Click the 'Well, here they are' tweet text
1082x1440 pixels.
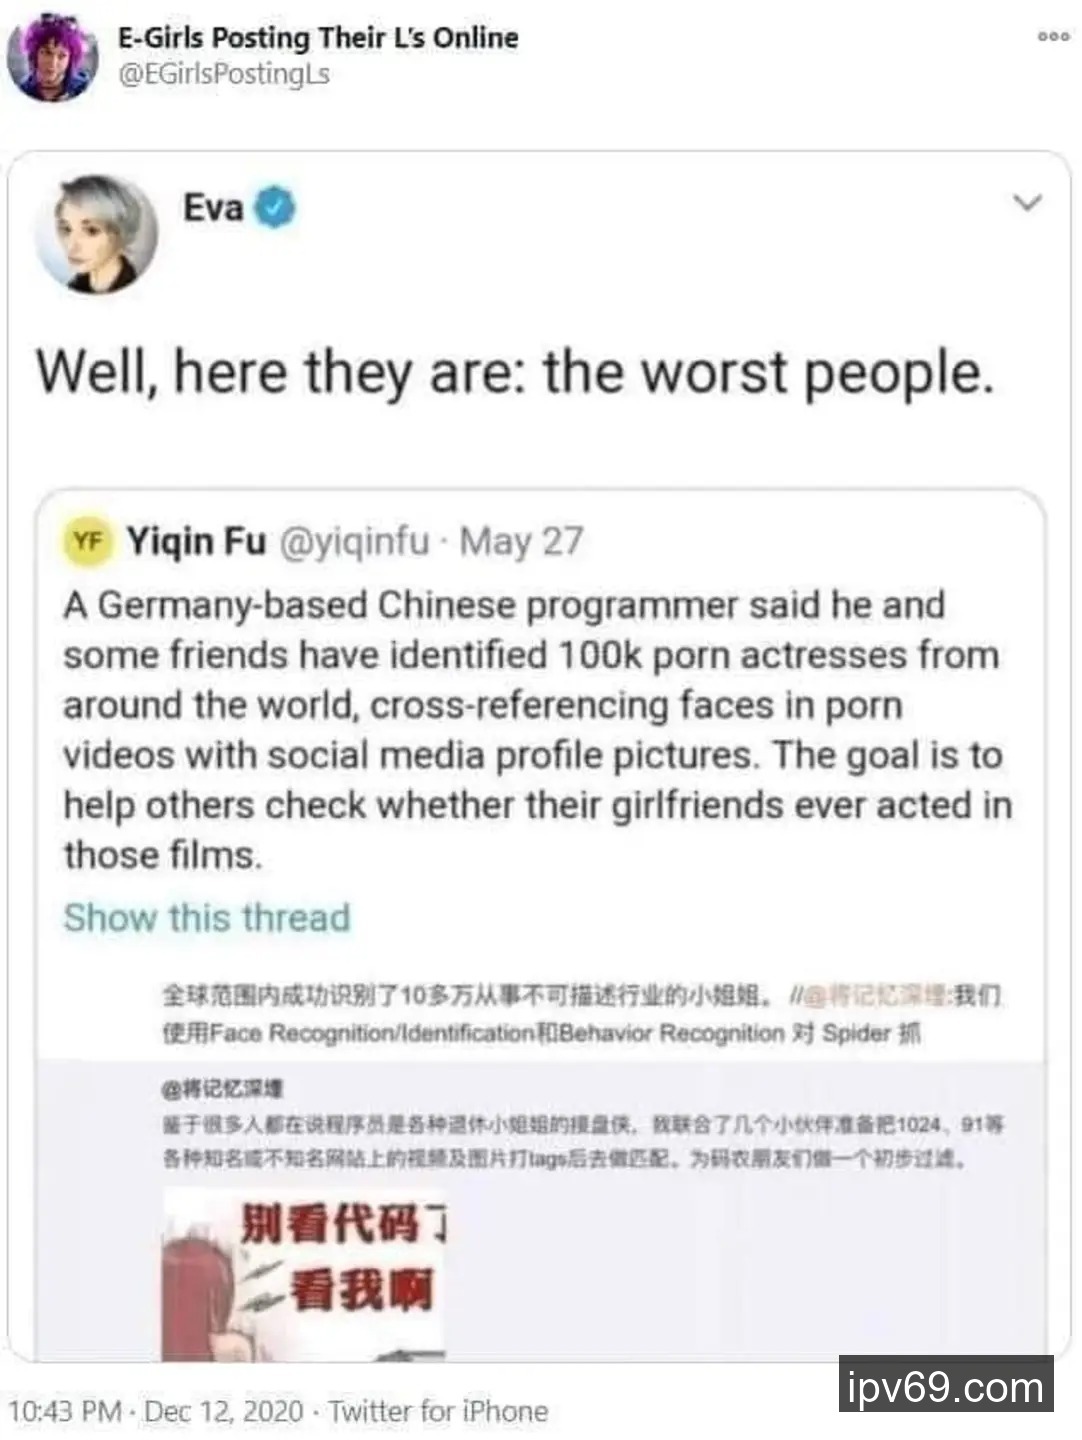tap(515, 373)
